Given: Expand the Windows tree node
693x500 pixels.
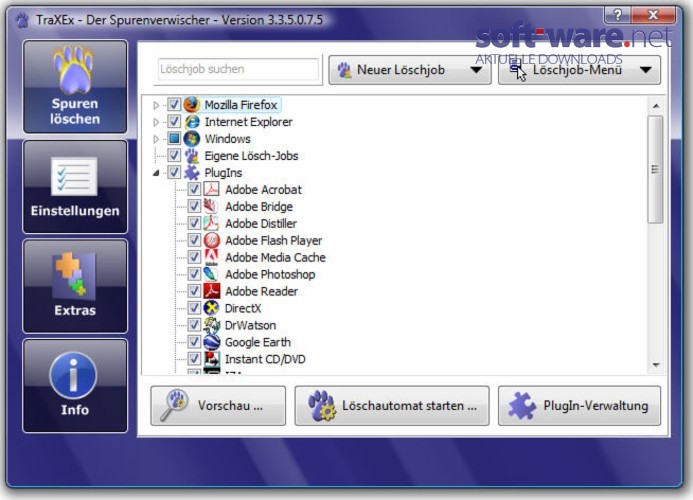Looking at the screenshot, I should coord(156,139).
